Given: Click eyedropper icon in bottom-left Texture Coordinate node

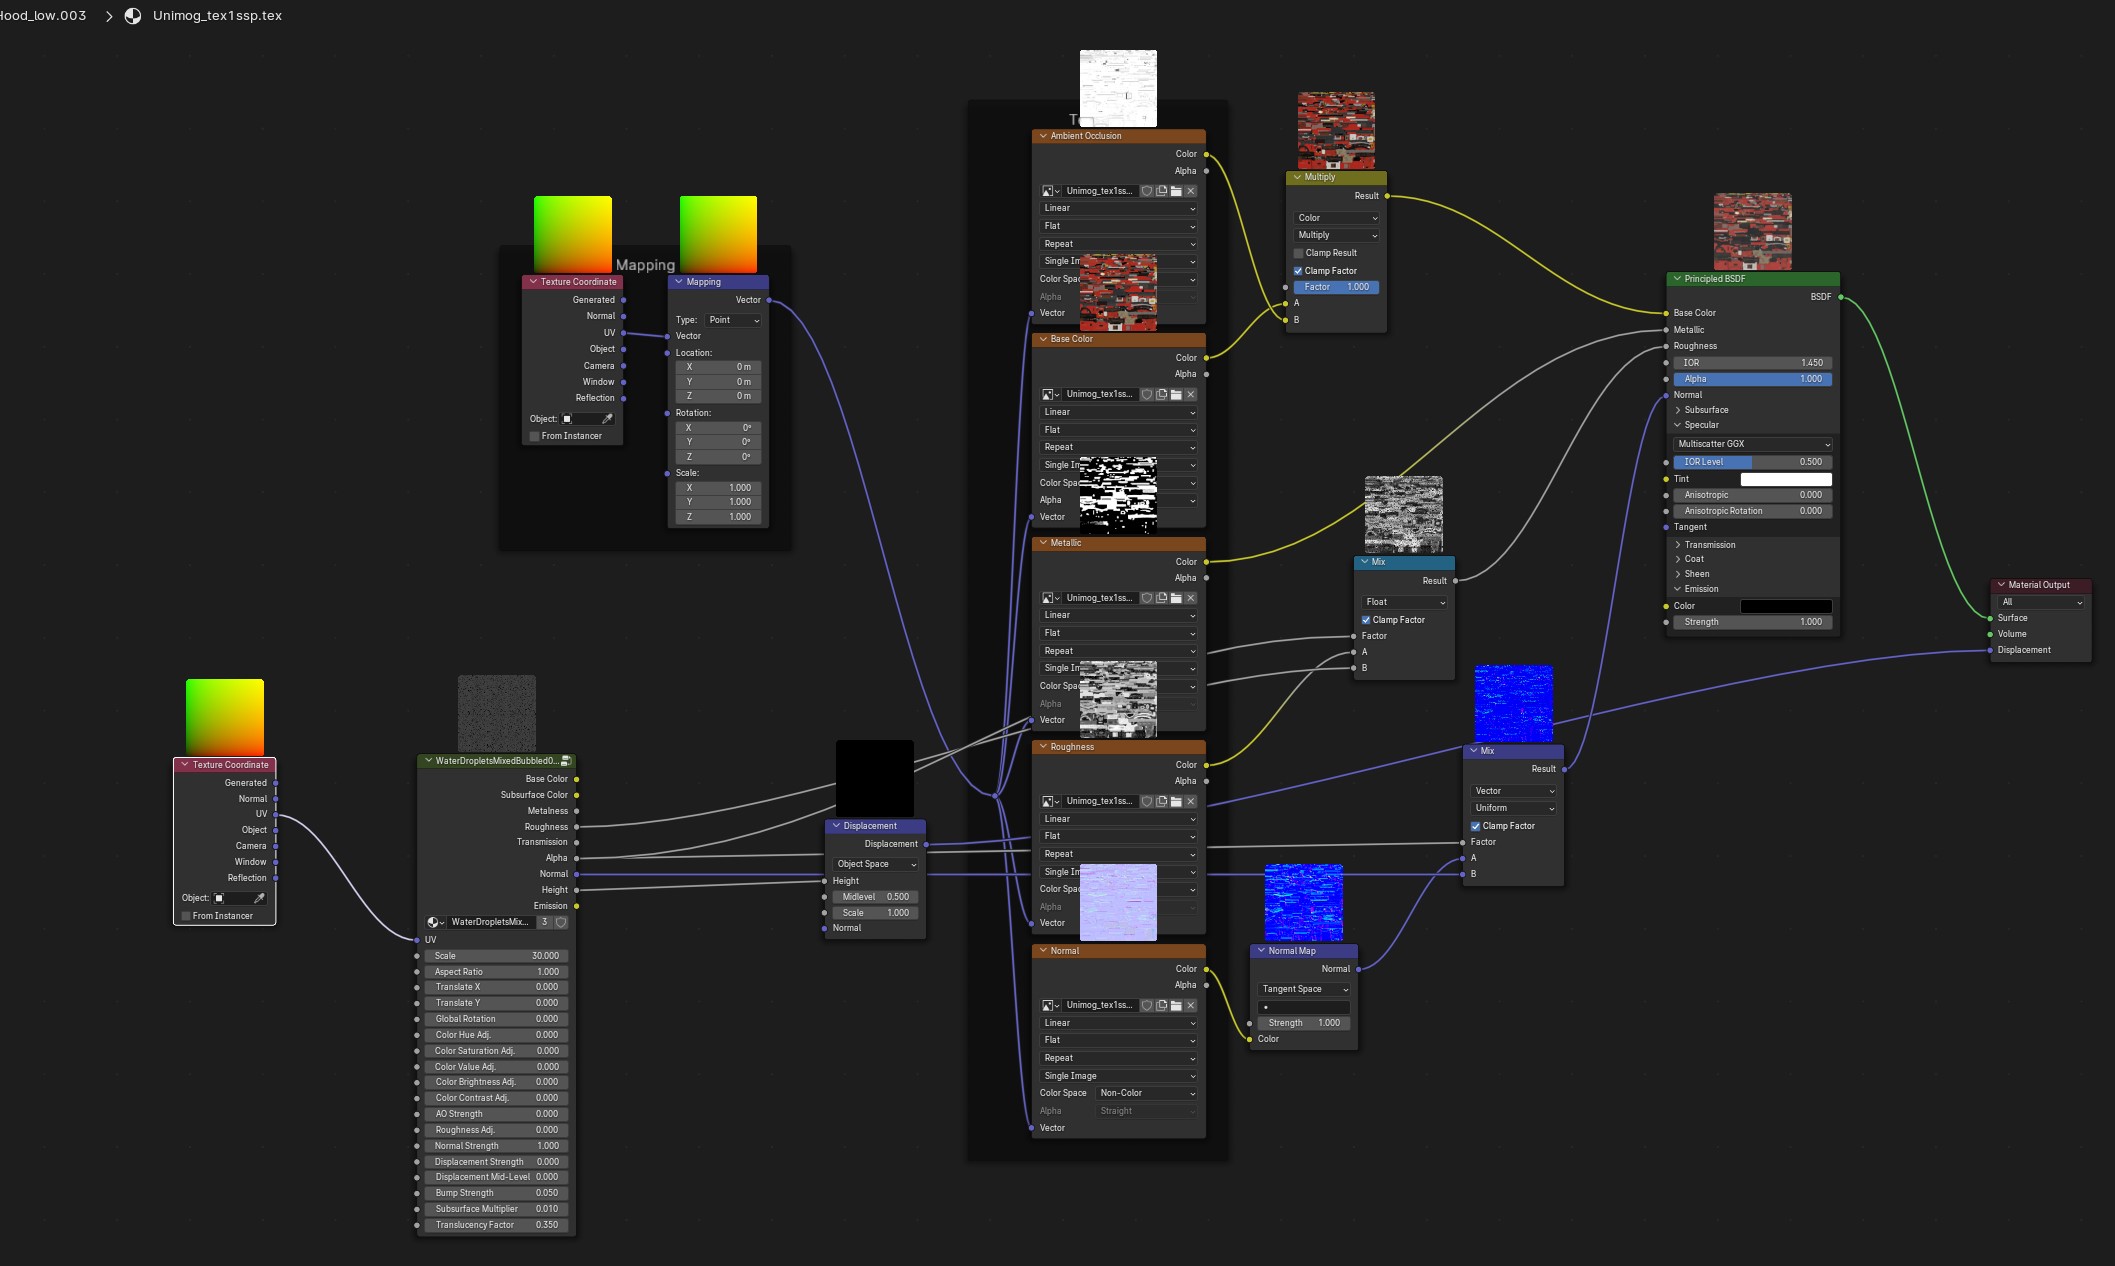Looking at the screenshot, I should click(260, 898).
